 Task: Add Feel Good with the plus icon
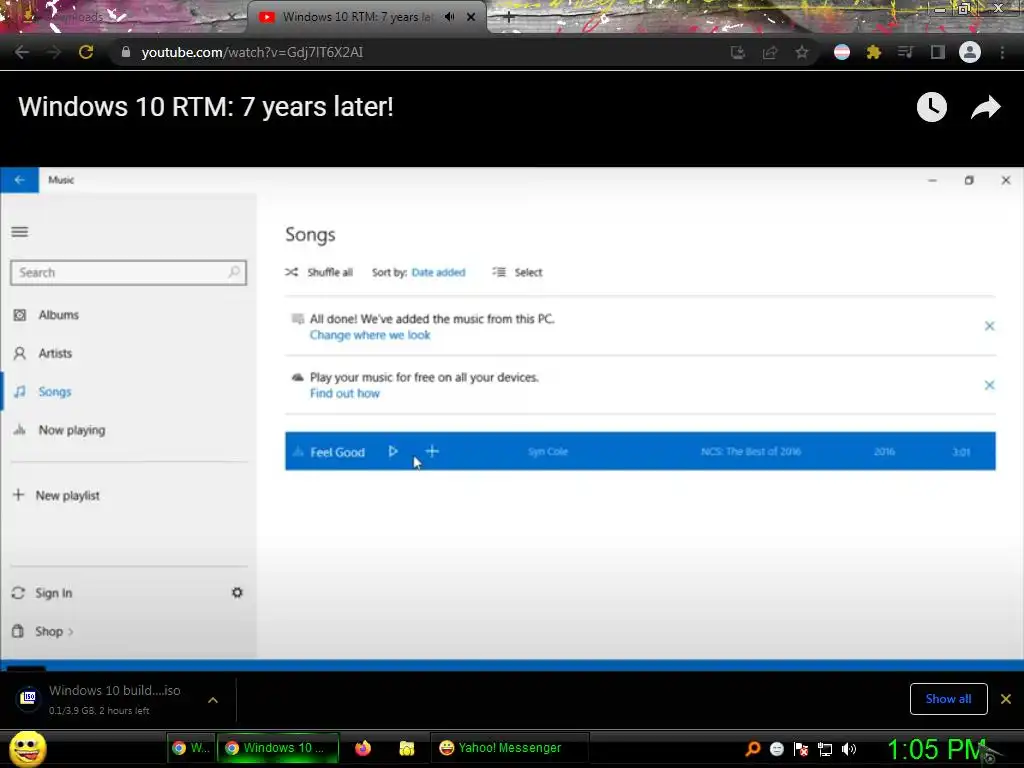pos(432,451)
